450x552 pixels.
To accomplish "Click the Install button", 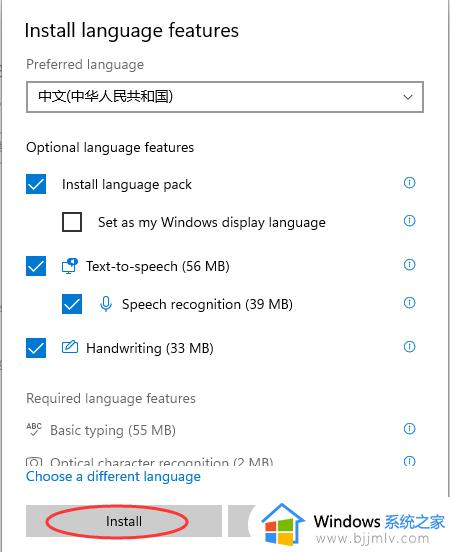I will tap(124, 521).
